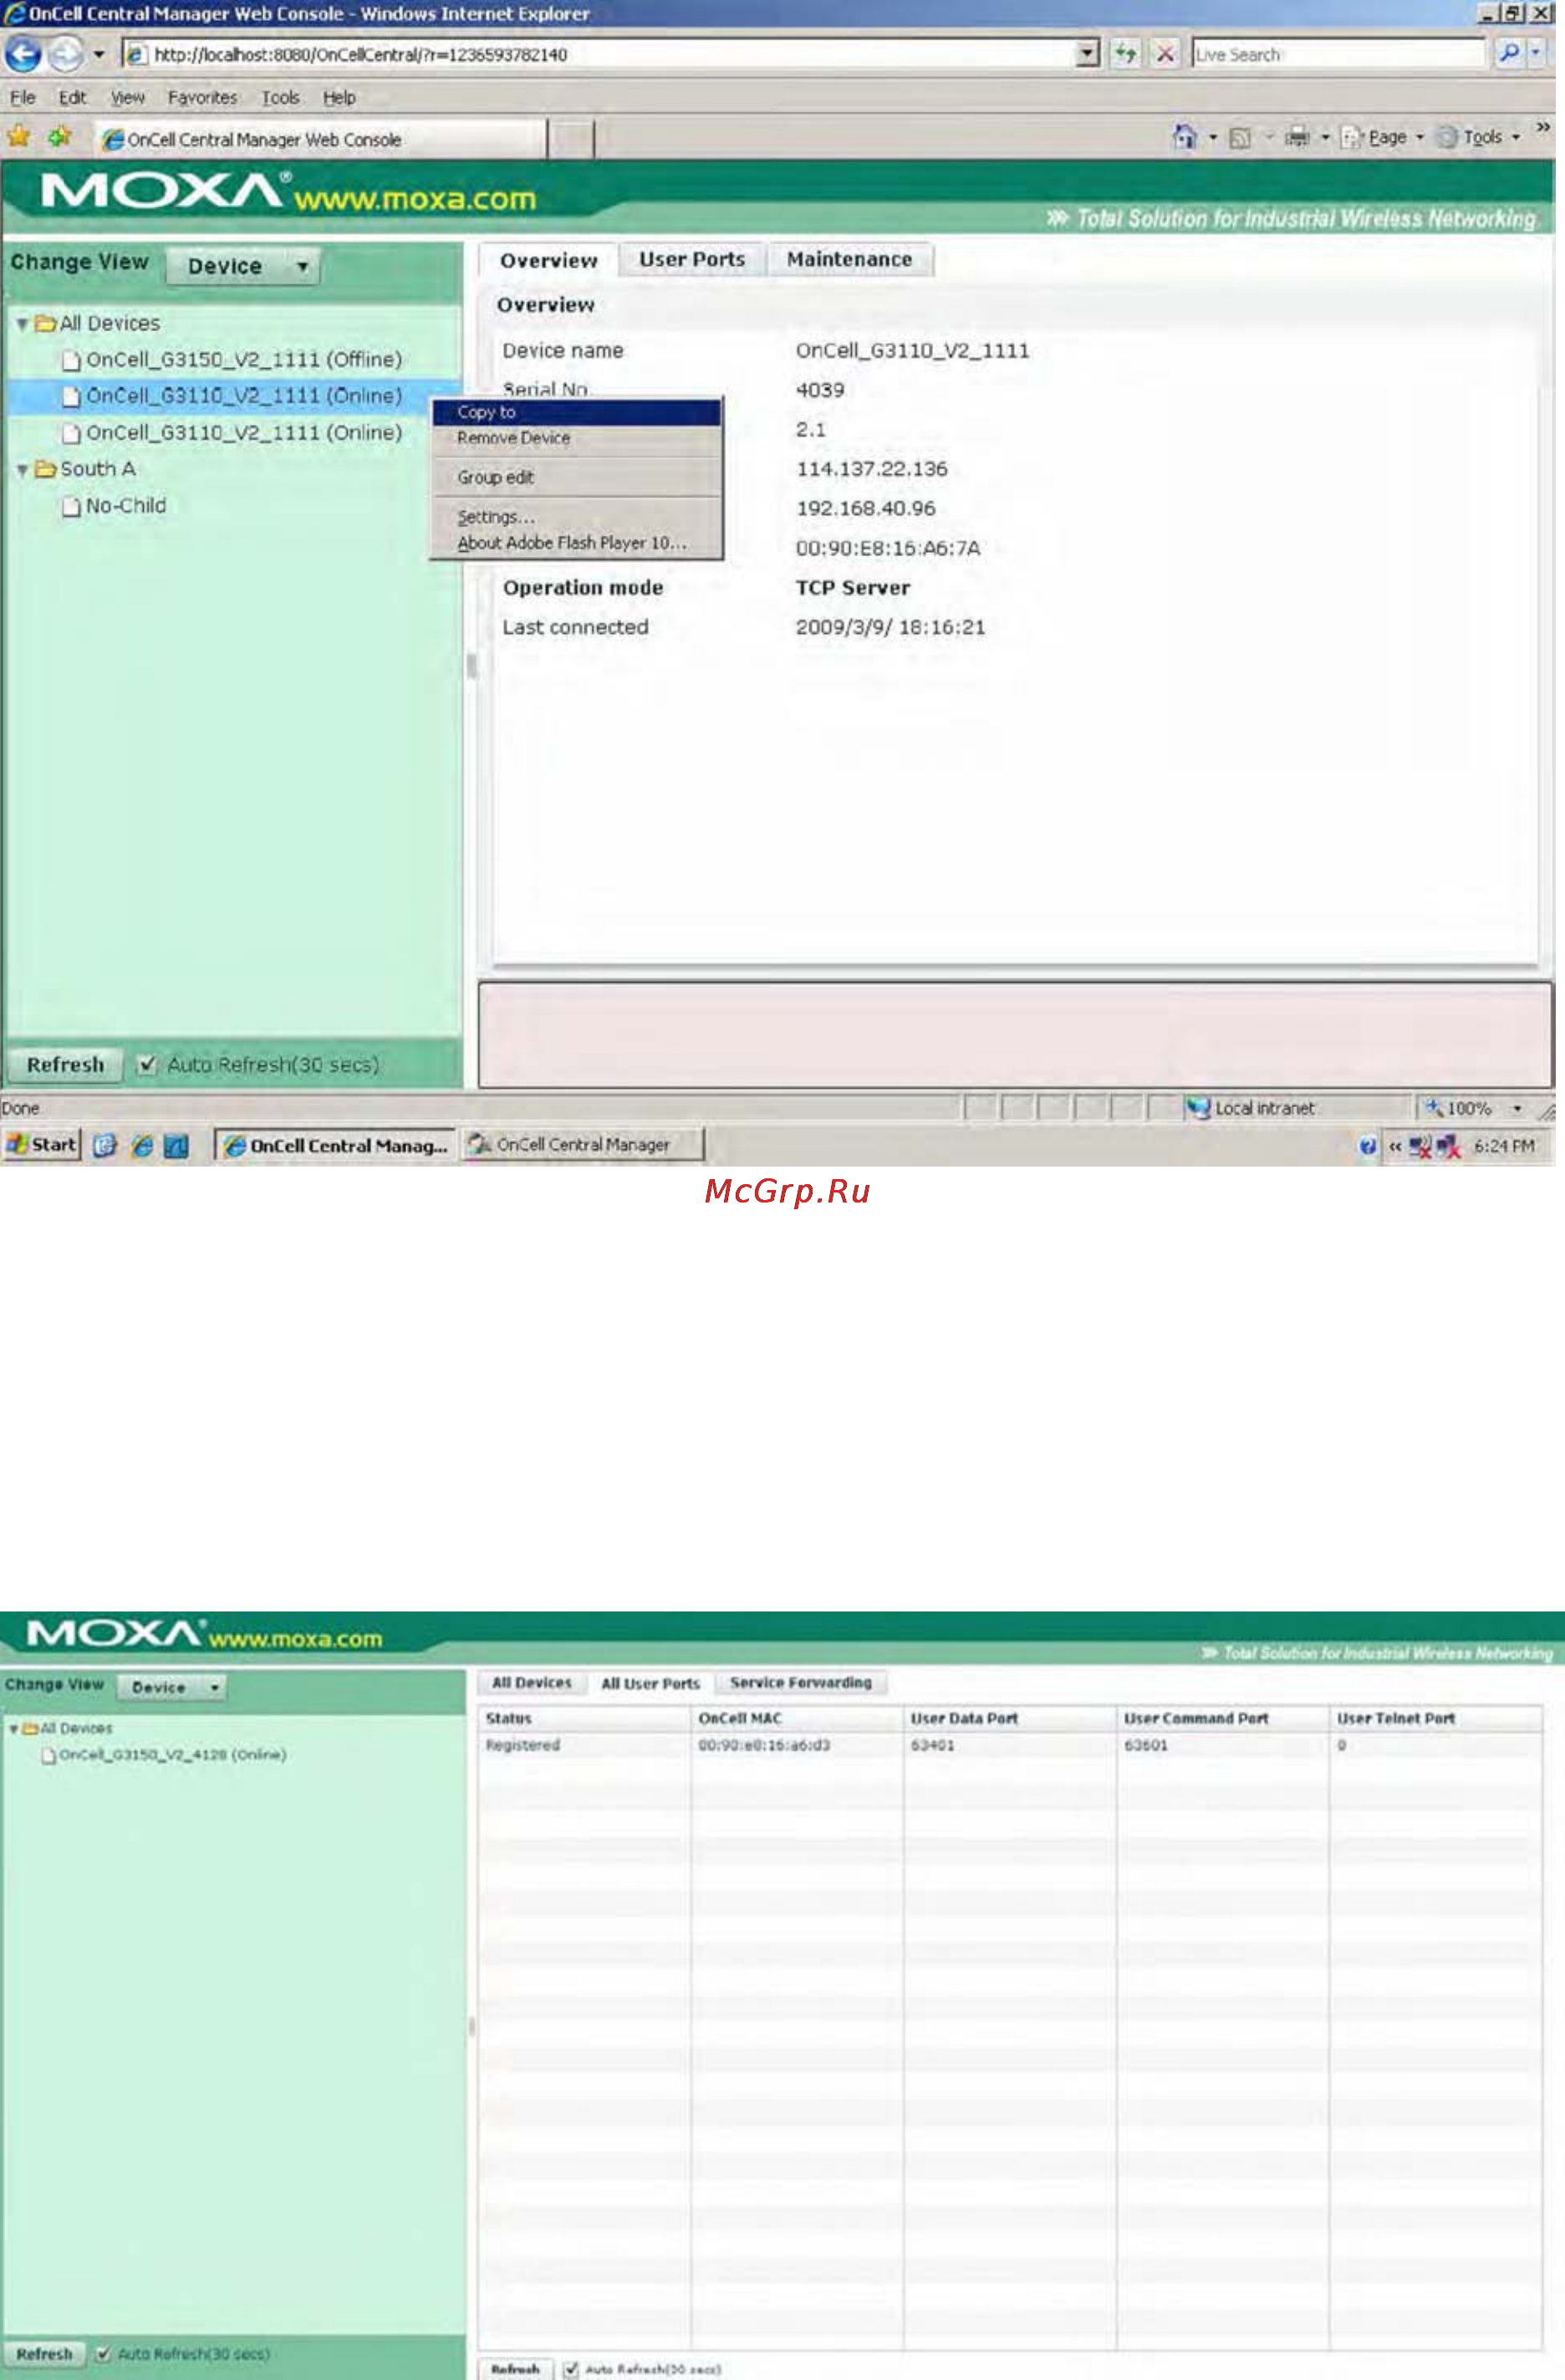1565x2380 pixels.
Task: Switch to the Overview tab
Action: [548, 260]
